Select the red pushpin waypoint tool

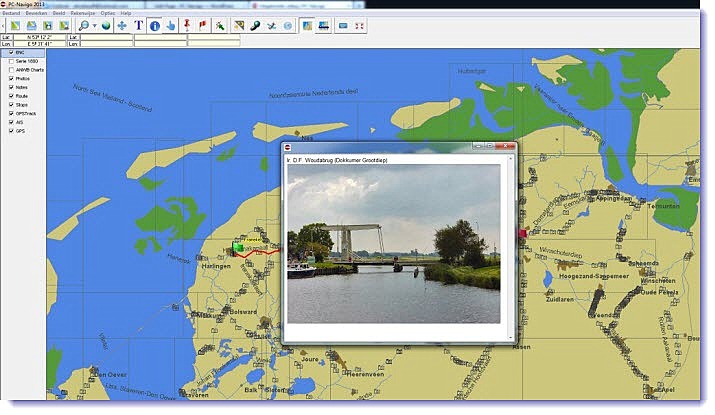point(187,26)
